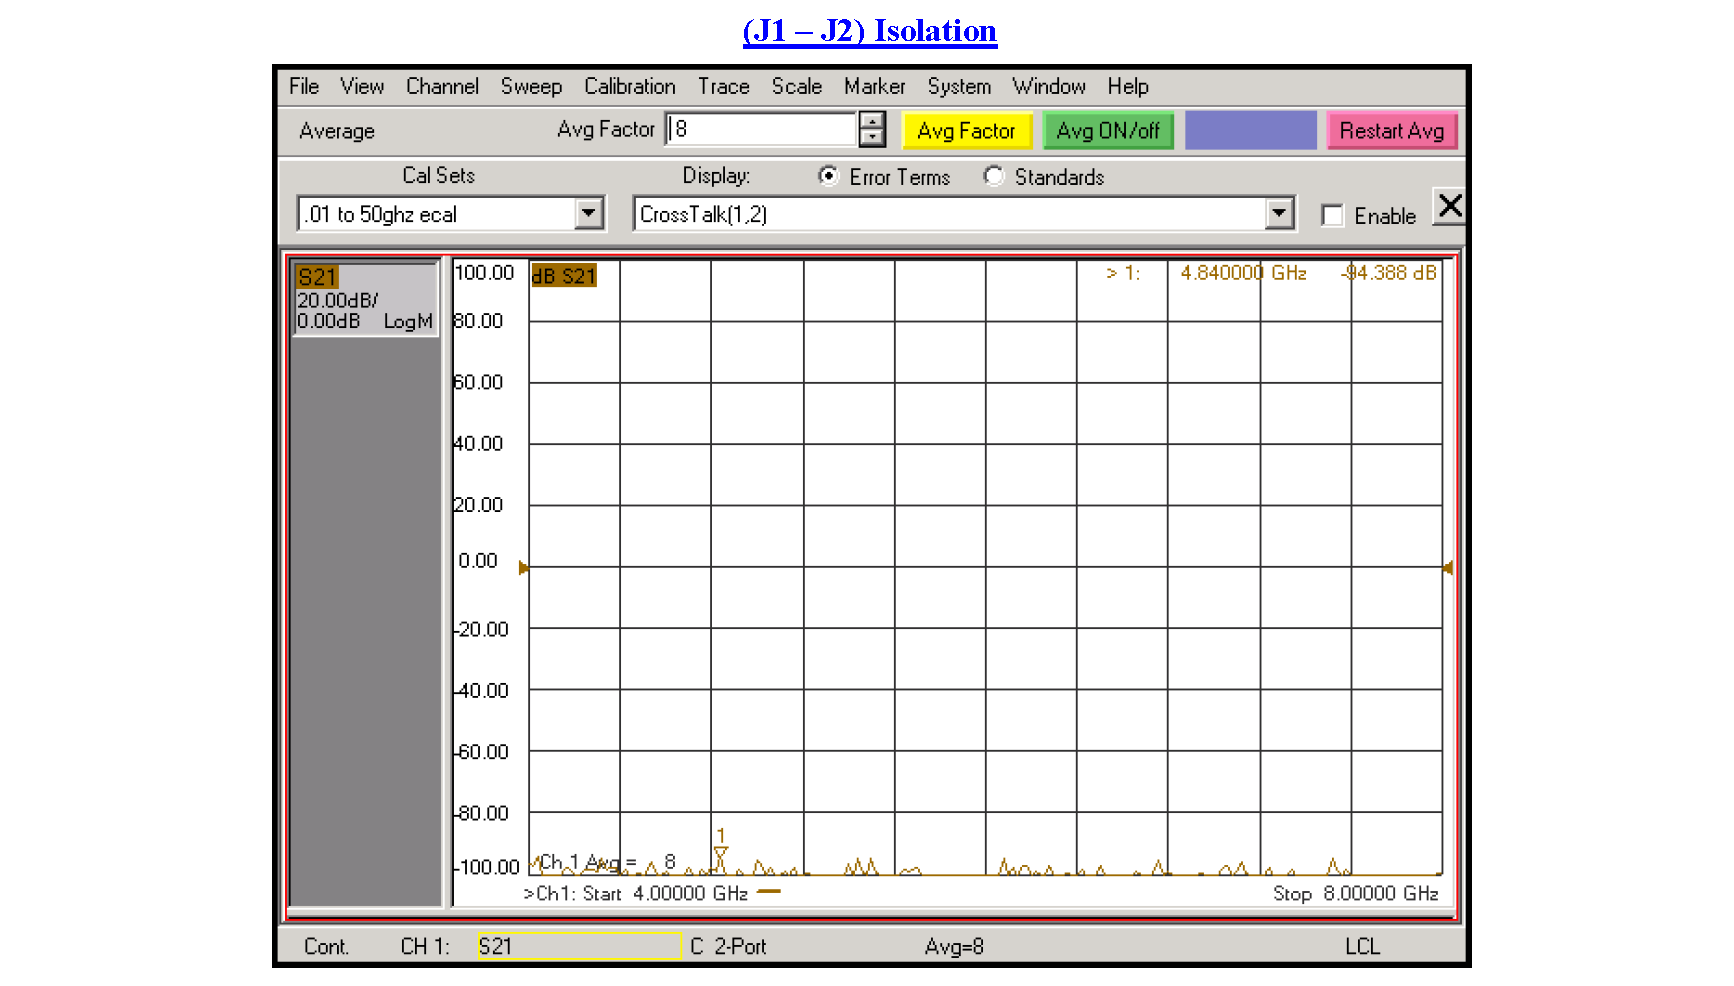This screenshot has width=1734, height=986.
Task: Click the yellow Avg Factor softkey
Action: (966, 130)
